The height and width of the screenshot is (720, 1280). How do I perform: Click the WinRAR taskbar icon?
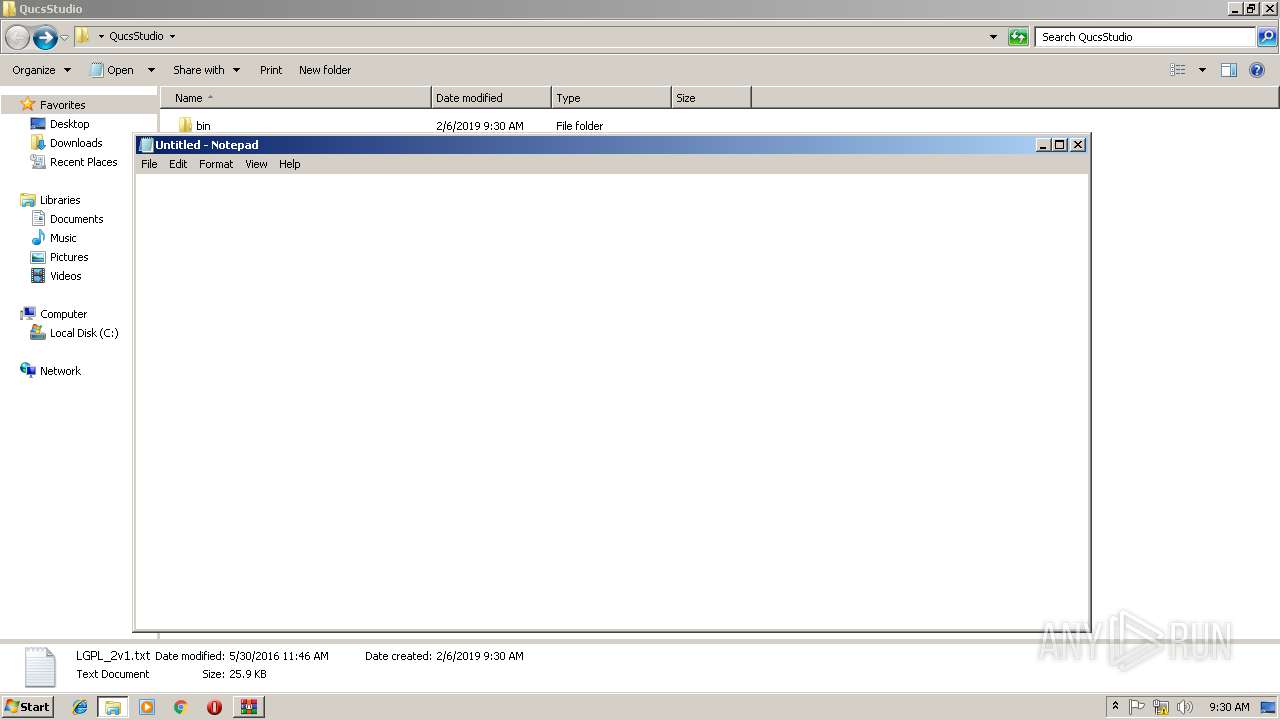pos(248,707)
